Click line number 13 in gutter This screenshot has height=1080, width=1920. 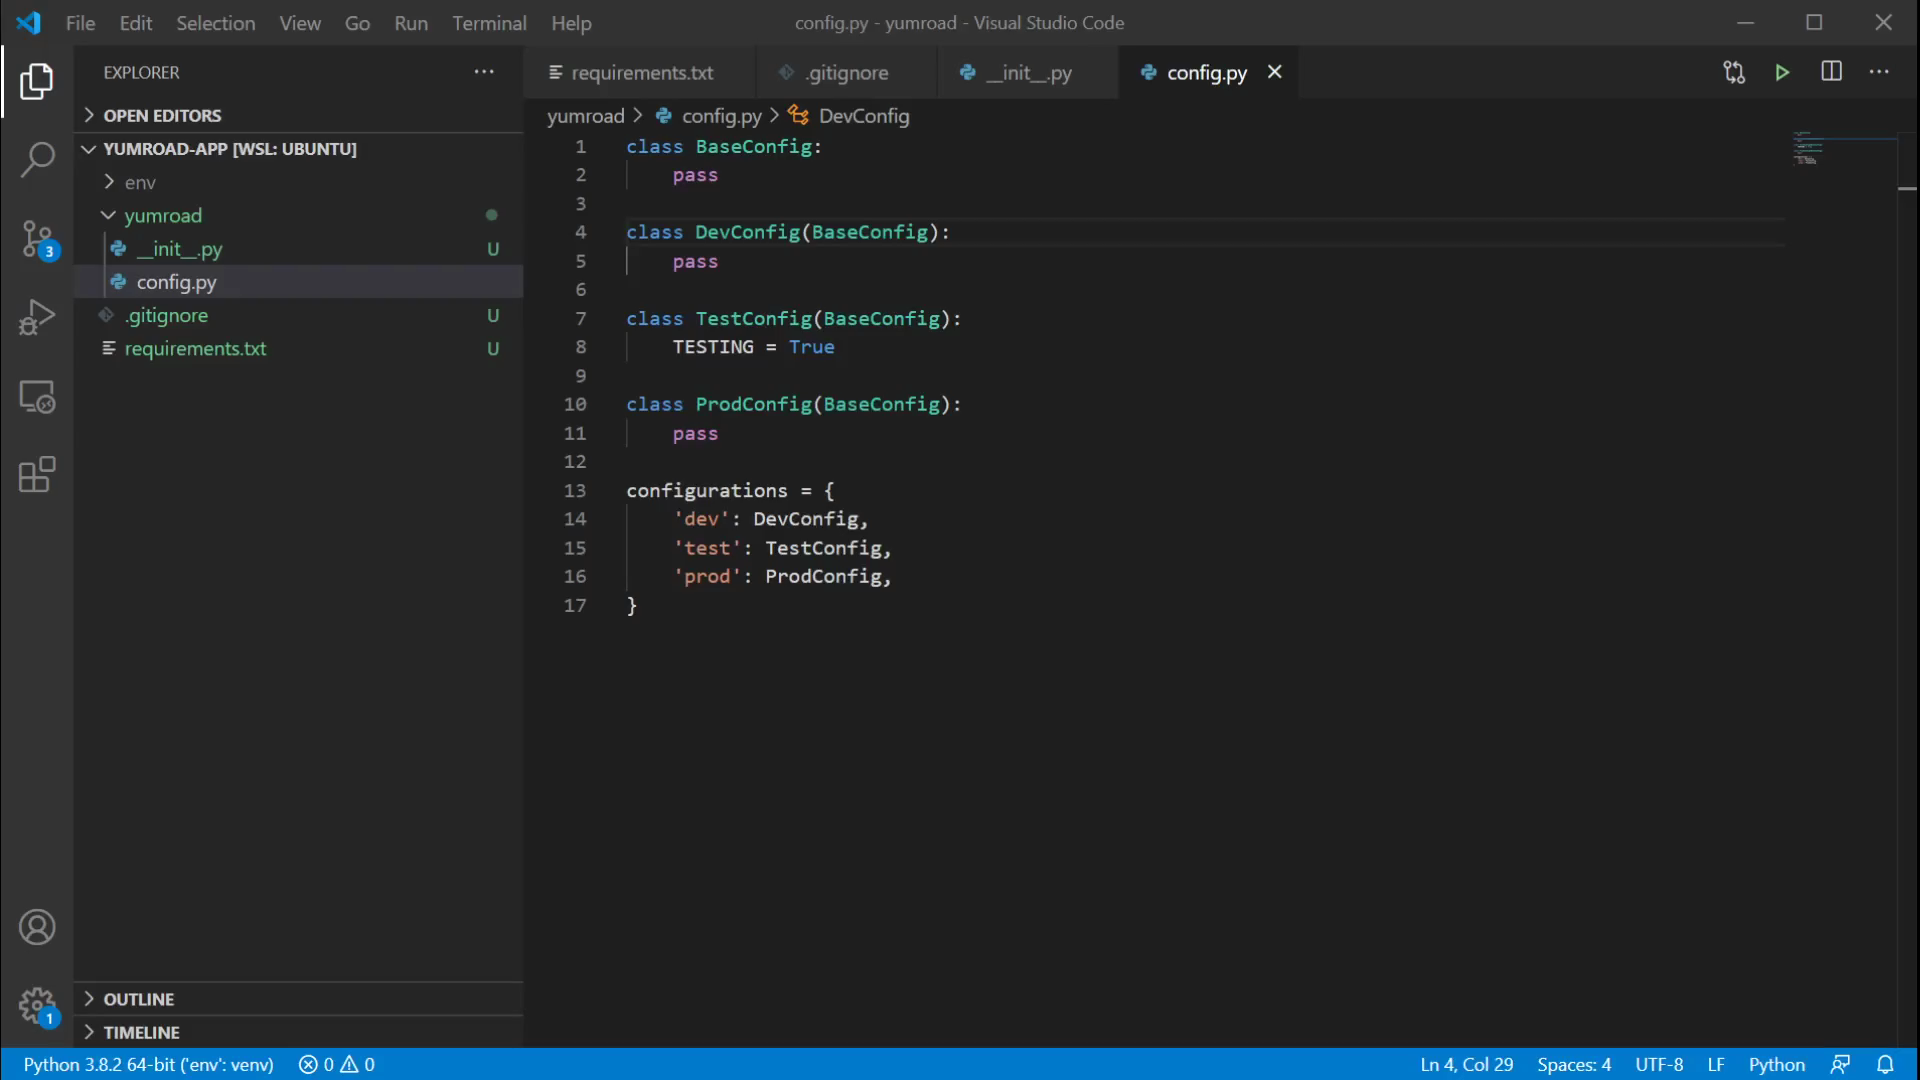click(x=574, y=491)
